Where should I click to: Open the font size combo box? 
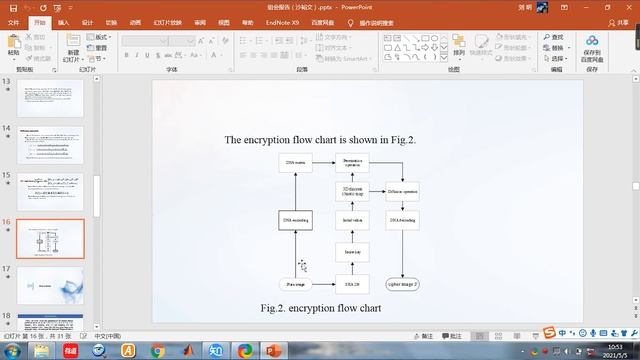click(x=182, y=41)
